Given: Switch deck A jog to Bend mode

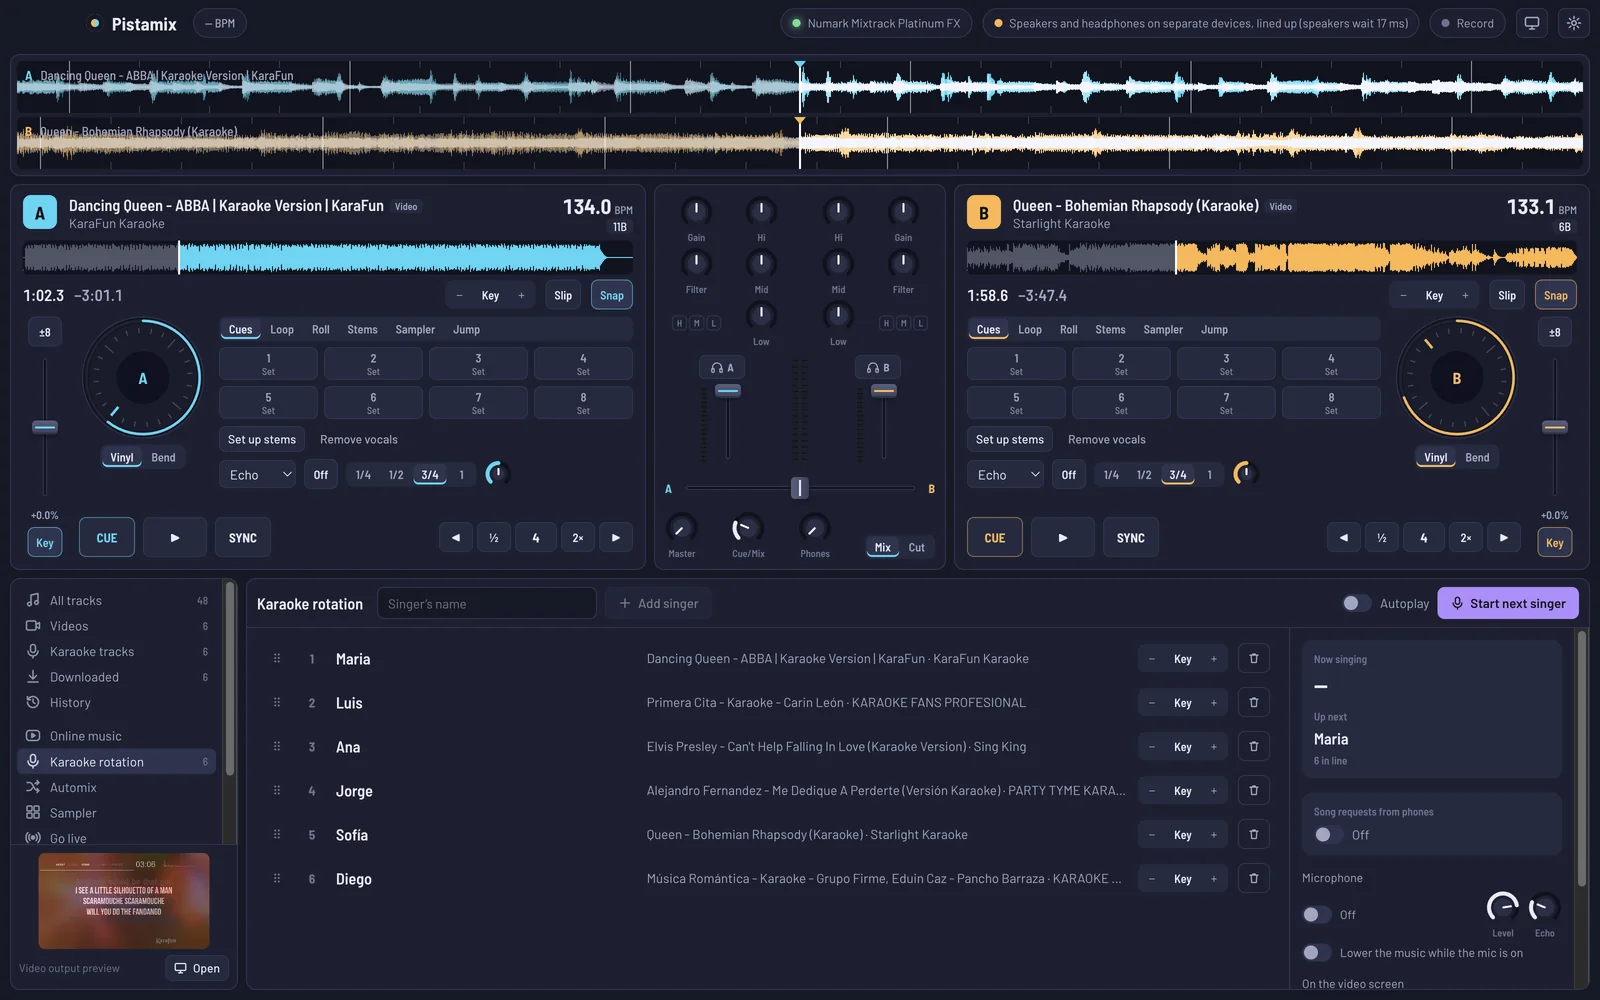Looking at the screenshot, I should pos(163,458).
